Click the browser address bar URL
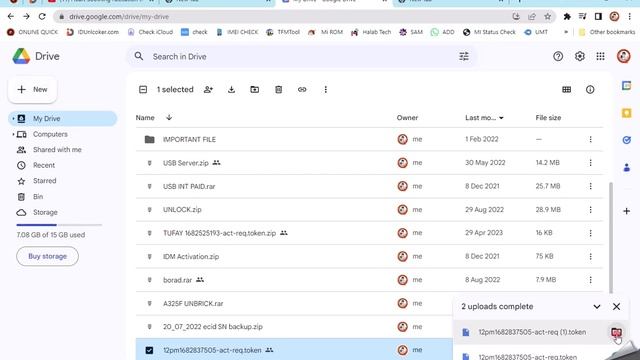 [x=119, y=17]
